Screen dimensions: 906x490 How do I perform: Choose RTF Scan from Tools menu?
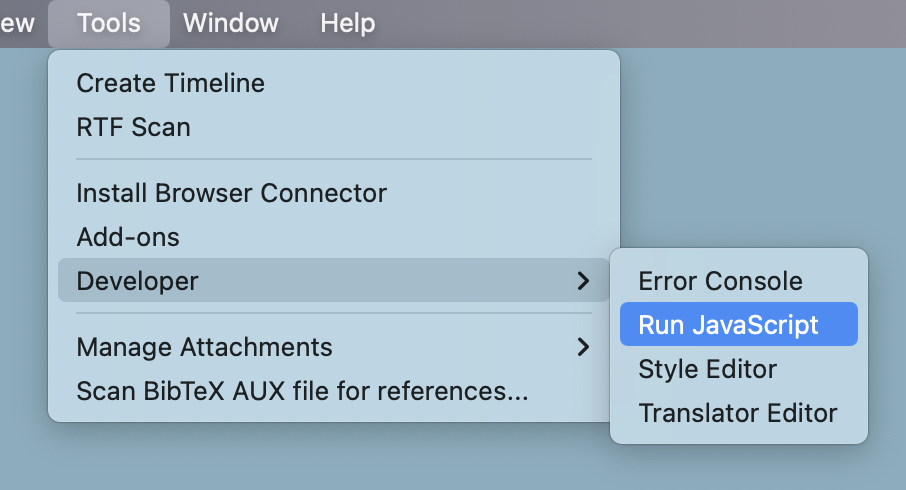point(133,127)
